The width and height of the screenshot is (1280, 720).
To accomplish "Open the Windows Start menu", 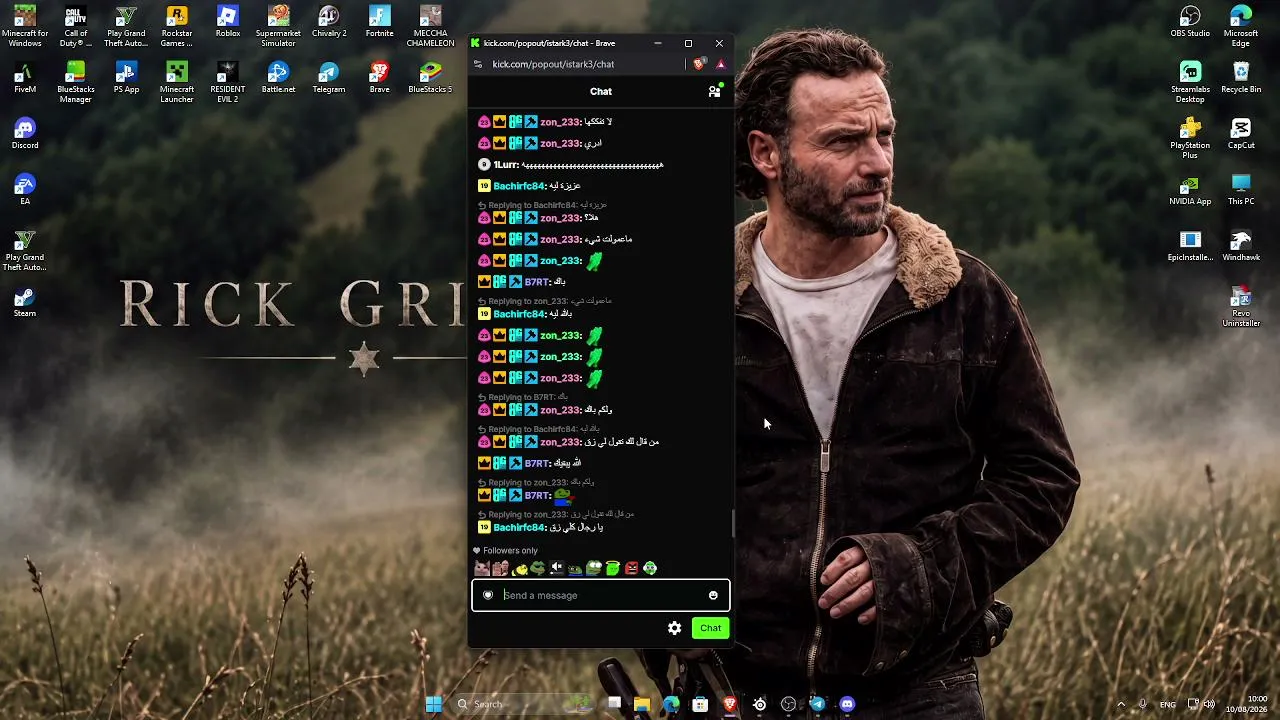I will [x=433, y=704].
